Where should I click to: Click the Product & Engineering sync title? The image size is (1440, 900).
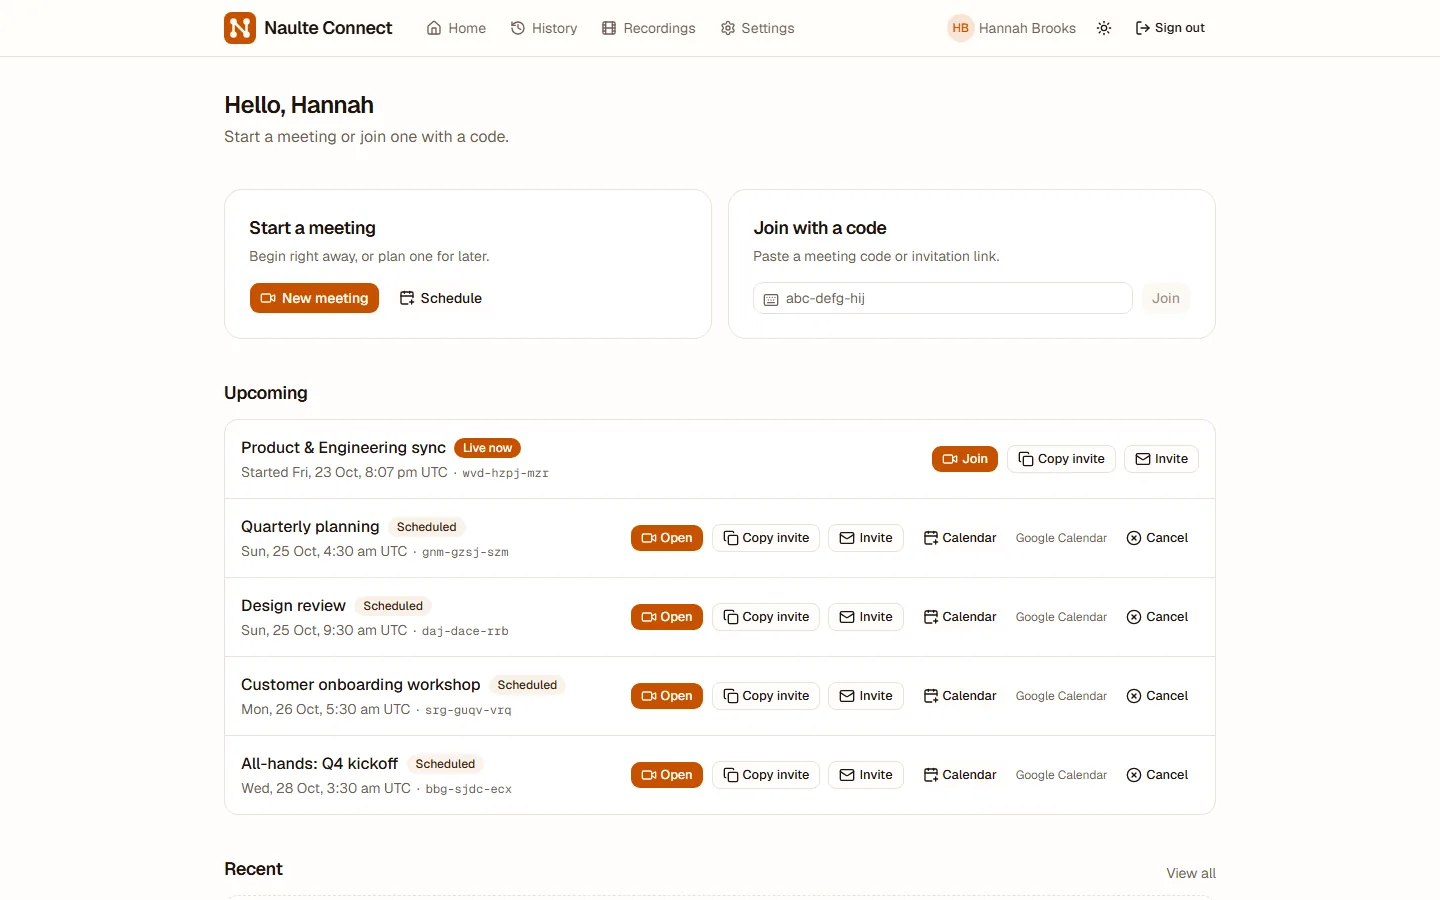[343, 448]
